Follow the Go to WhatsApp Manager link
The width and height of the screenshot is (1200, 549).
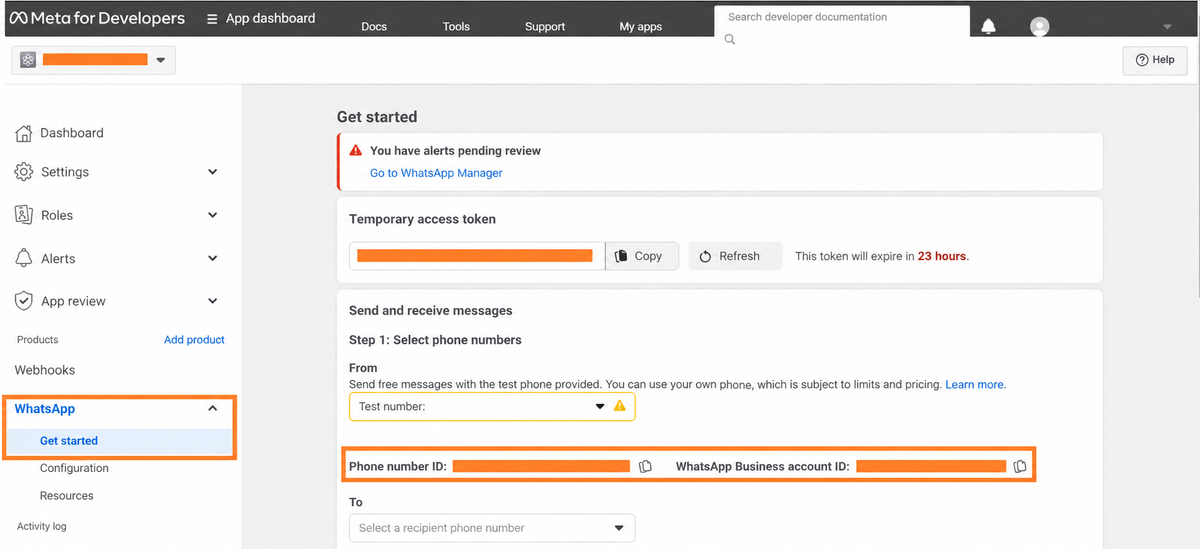(x=436, y=173)
